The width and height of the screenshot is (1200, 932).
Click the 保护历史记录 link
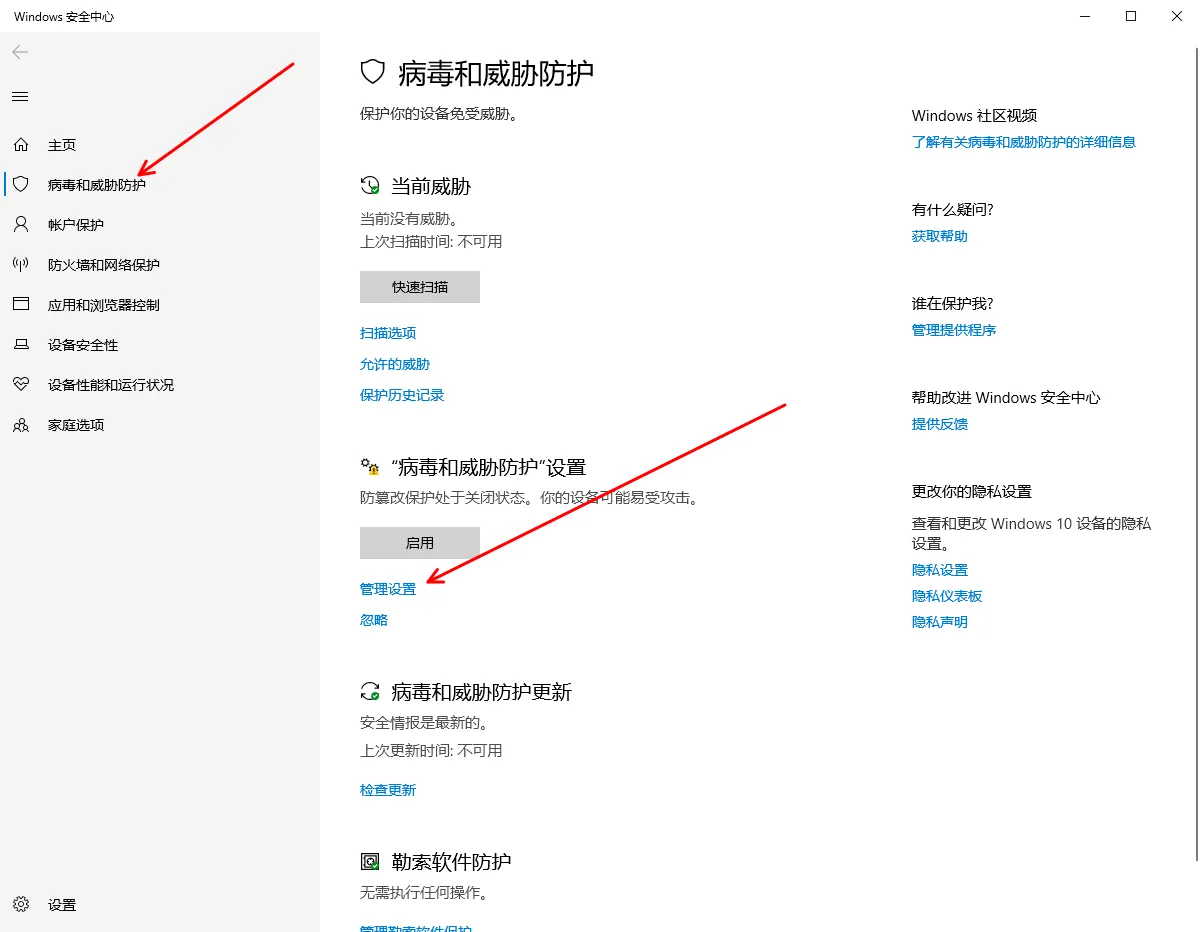click(402, 395)
